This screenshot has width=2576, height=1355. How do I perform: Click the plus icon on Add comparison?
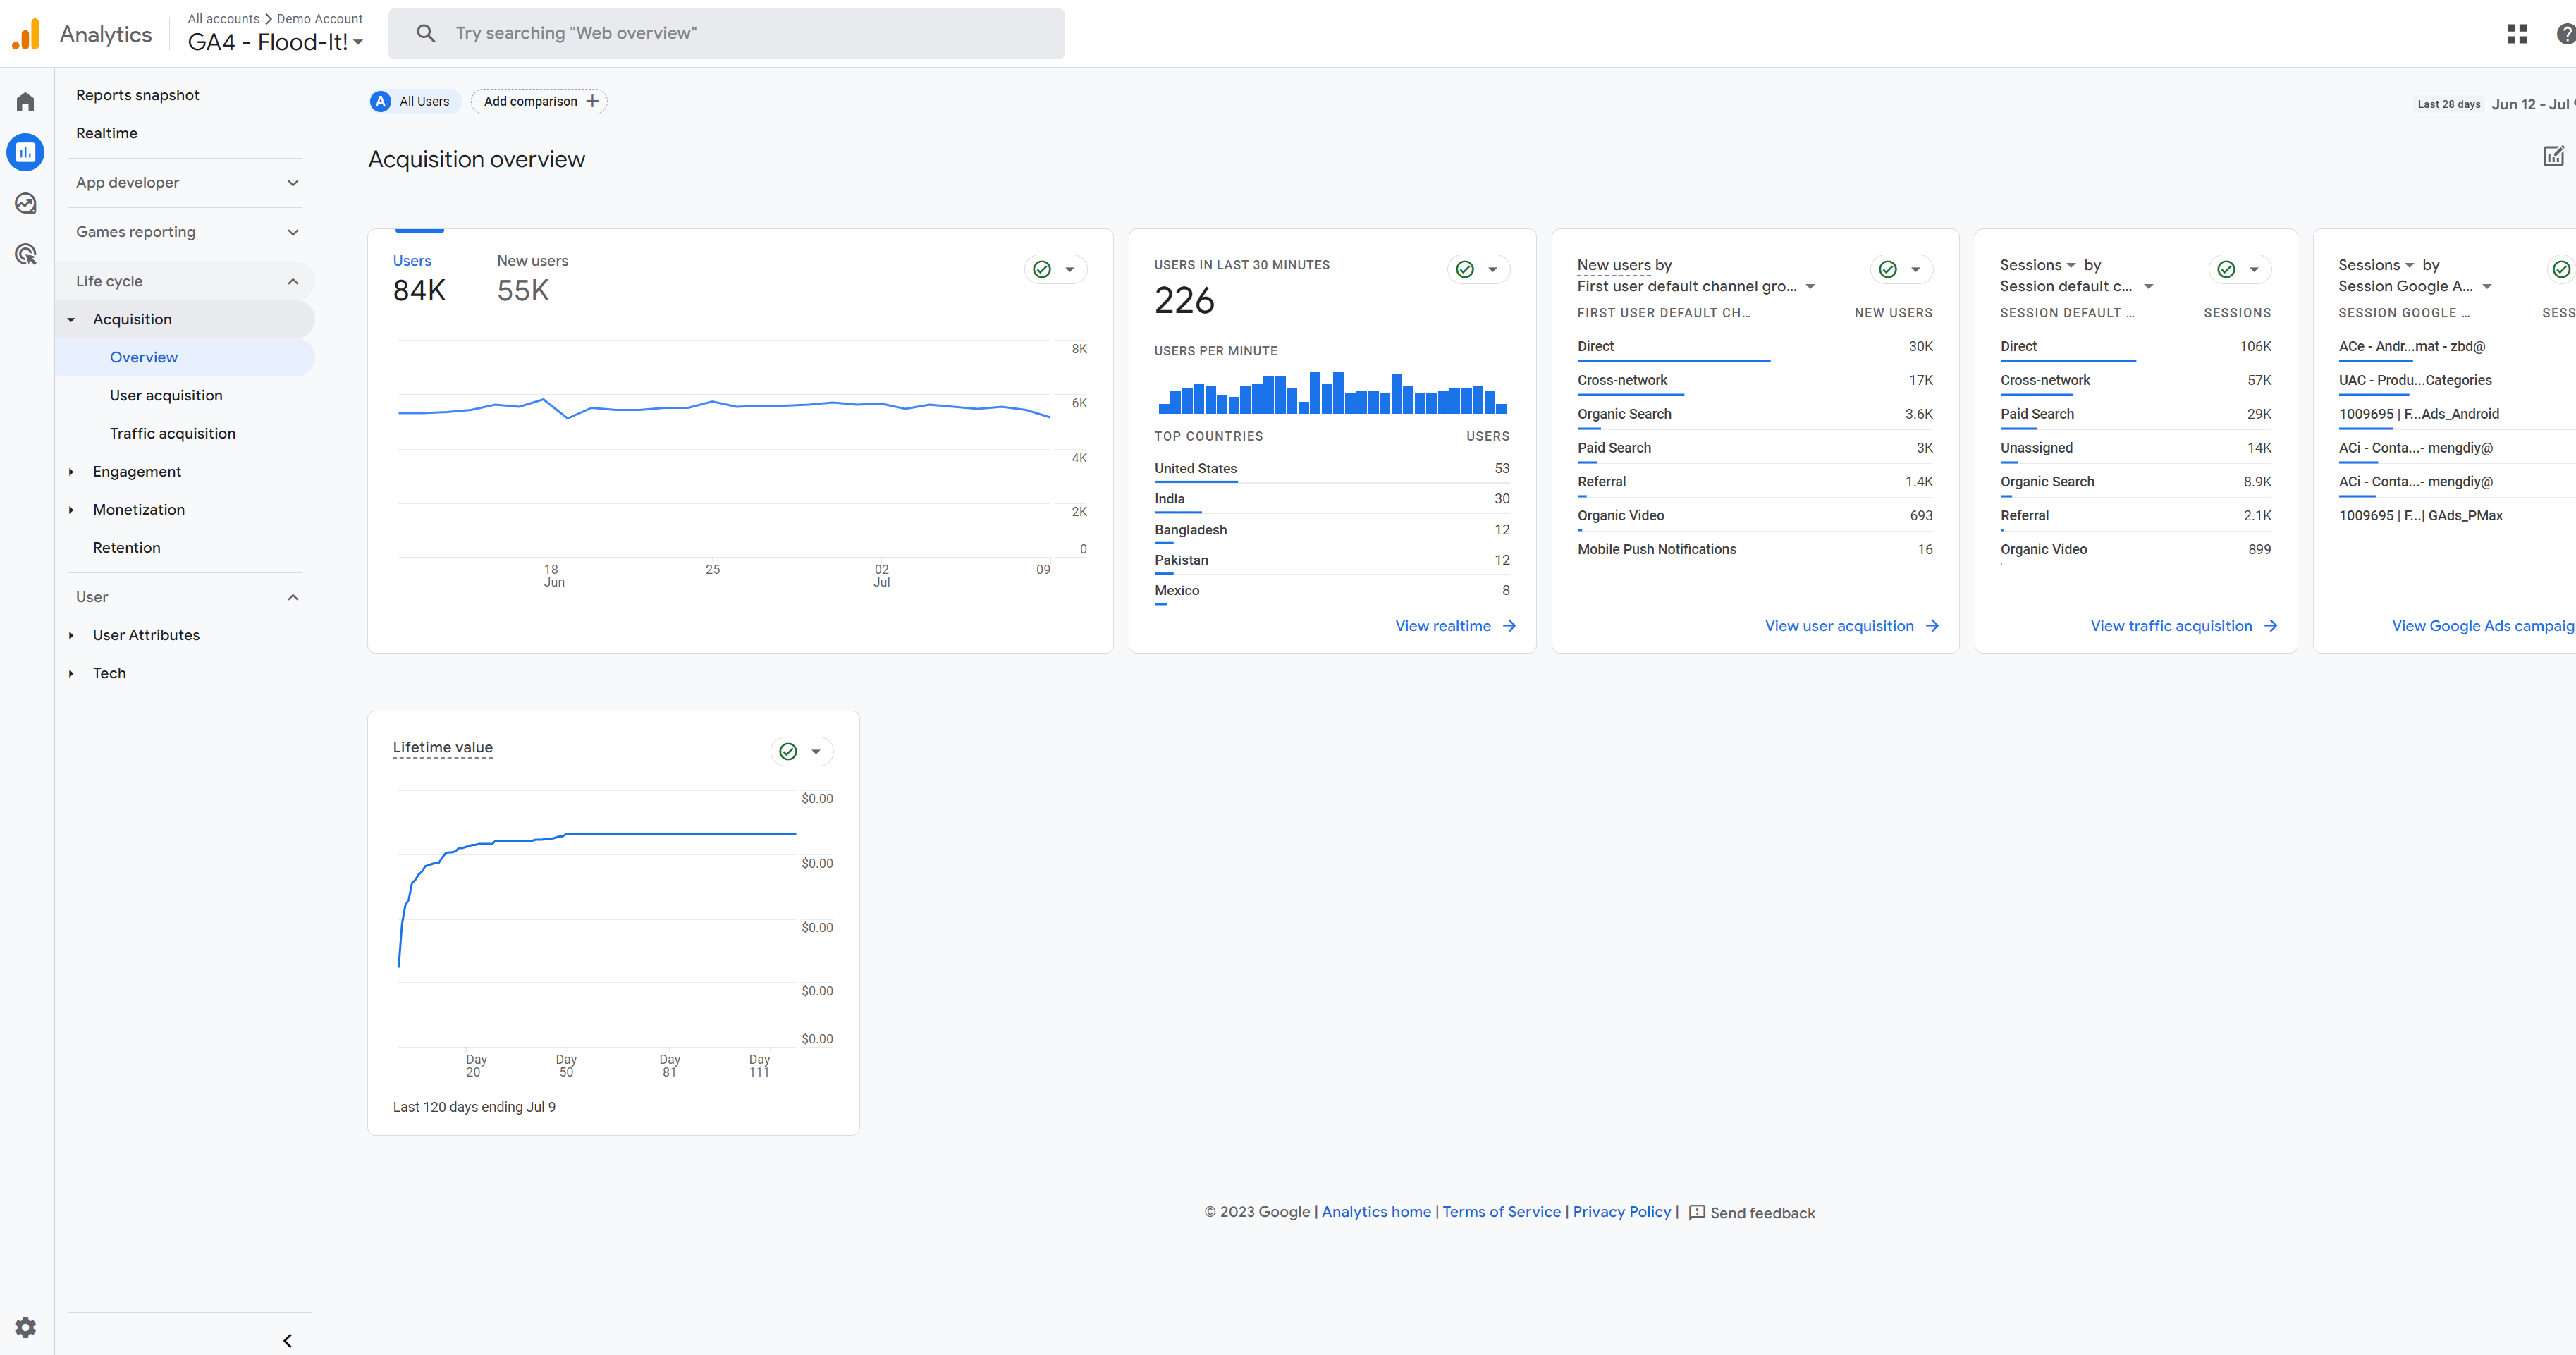coord(592,101)
